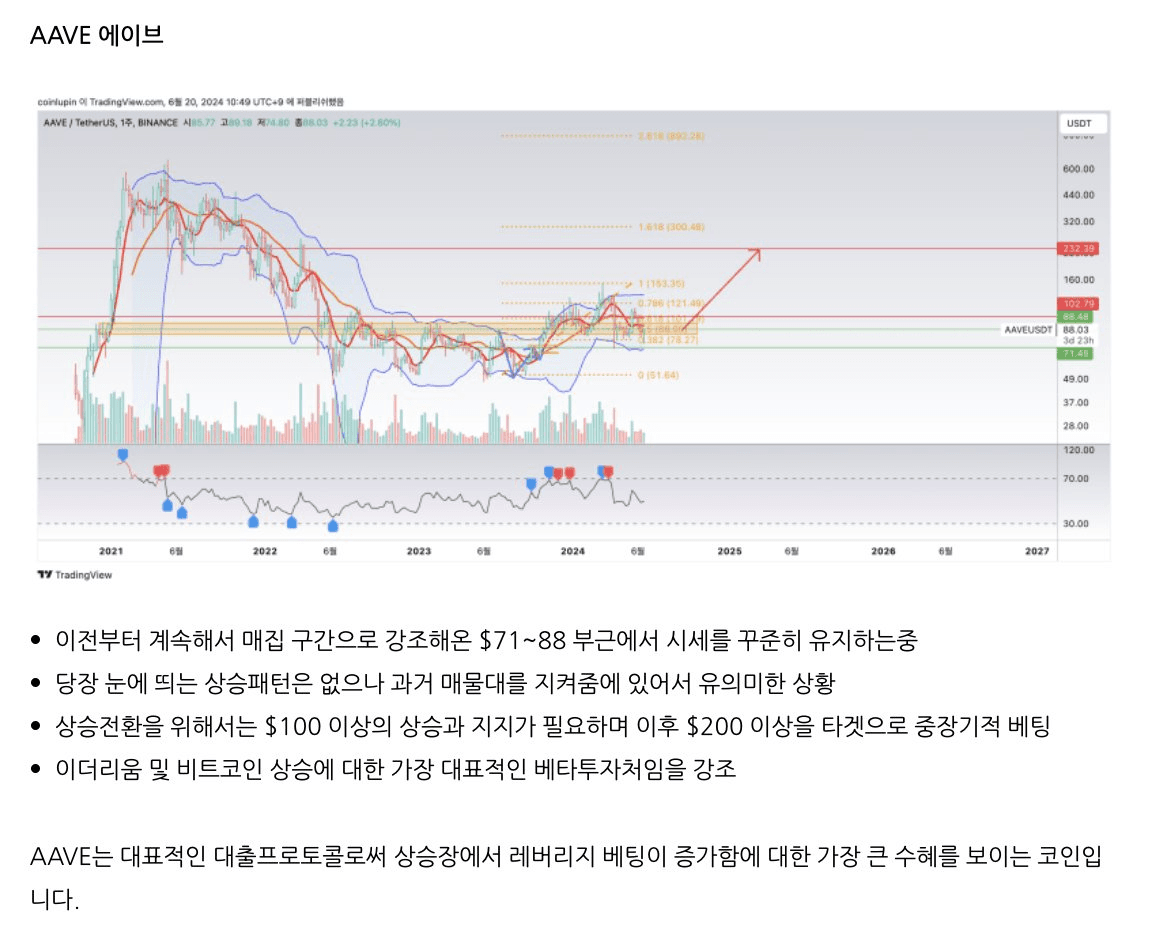The width and height of the screenshot is (1156, 934).
Task: Click the TradingView logo below the chart
Action: point(74,575)
